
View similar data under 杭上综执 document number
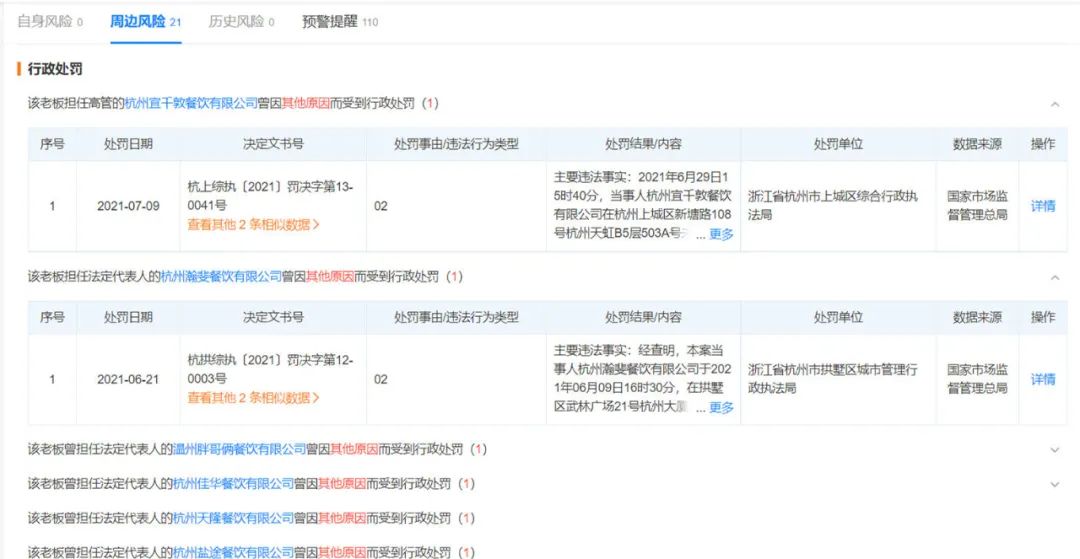(x=253, y=224)
